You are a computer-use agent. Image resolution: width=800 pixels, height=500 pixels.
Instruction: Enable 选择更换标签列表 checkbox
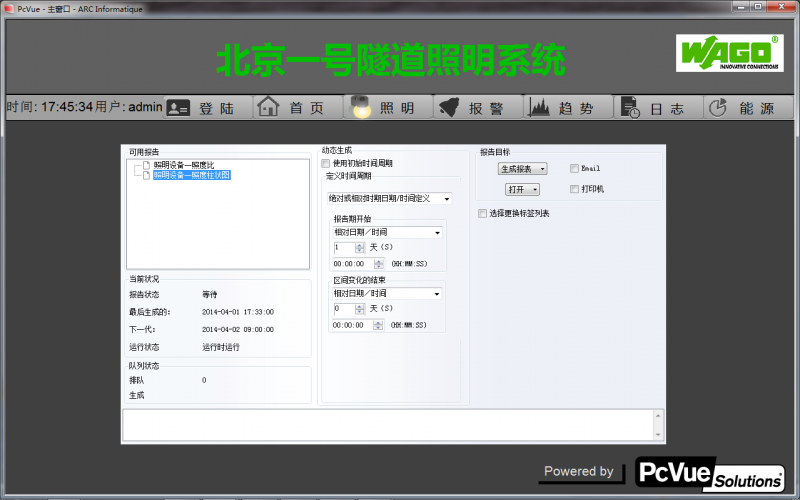point(482,214)
